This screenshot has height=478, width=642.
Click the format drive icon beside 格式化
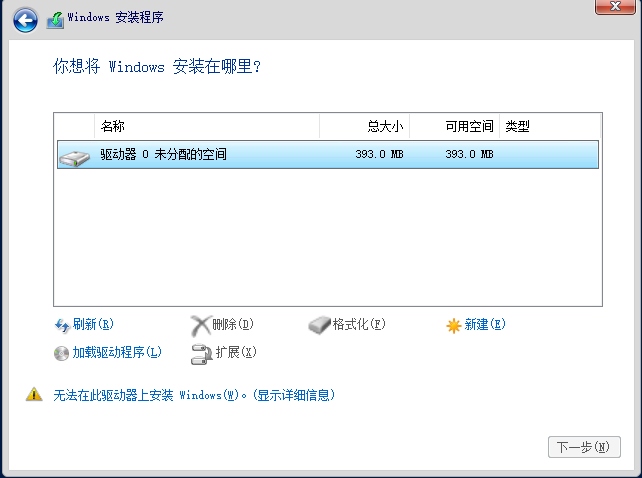pos(319,325)
